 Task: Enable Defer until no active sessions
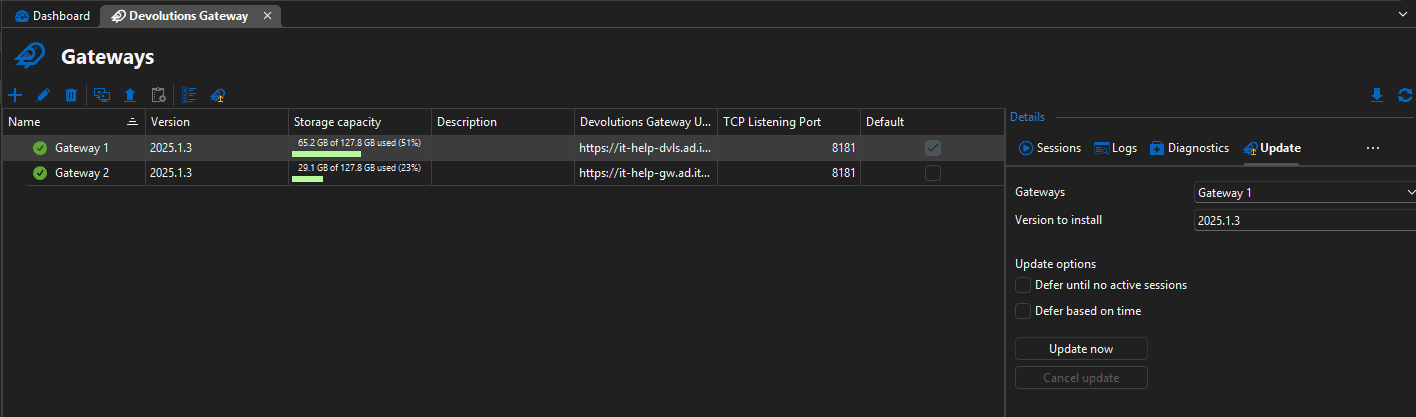point(1023,285)
